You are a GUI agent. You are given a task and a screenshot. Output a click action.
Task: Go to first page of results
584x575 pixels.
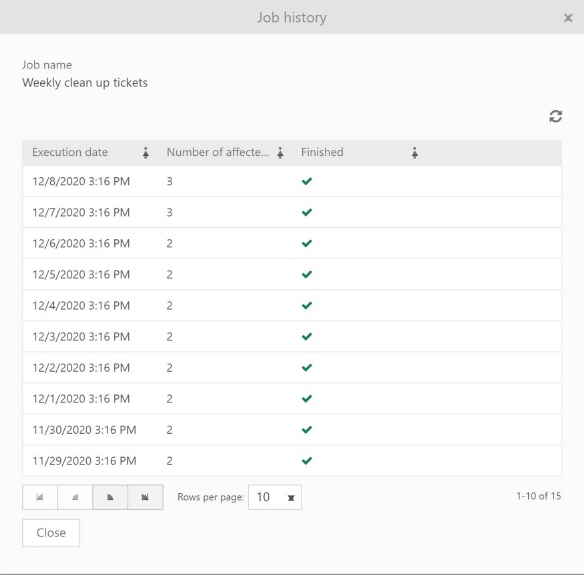coord(40,497)
